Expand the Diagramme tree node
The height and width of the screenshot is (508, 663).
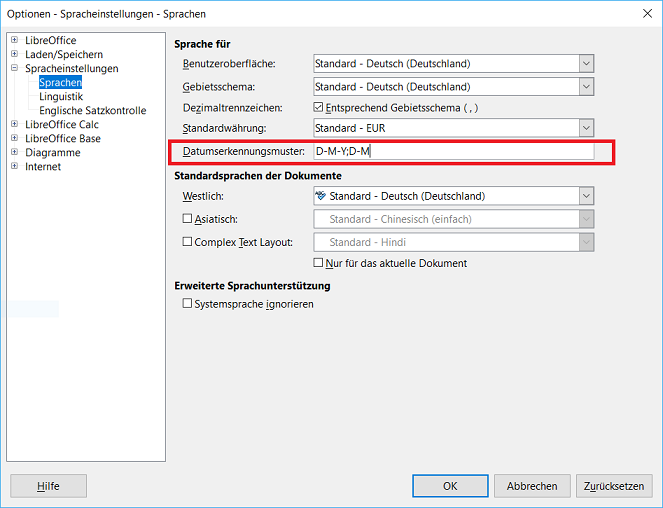coord(15,153)
